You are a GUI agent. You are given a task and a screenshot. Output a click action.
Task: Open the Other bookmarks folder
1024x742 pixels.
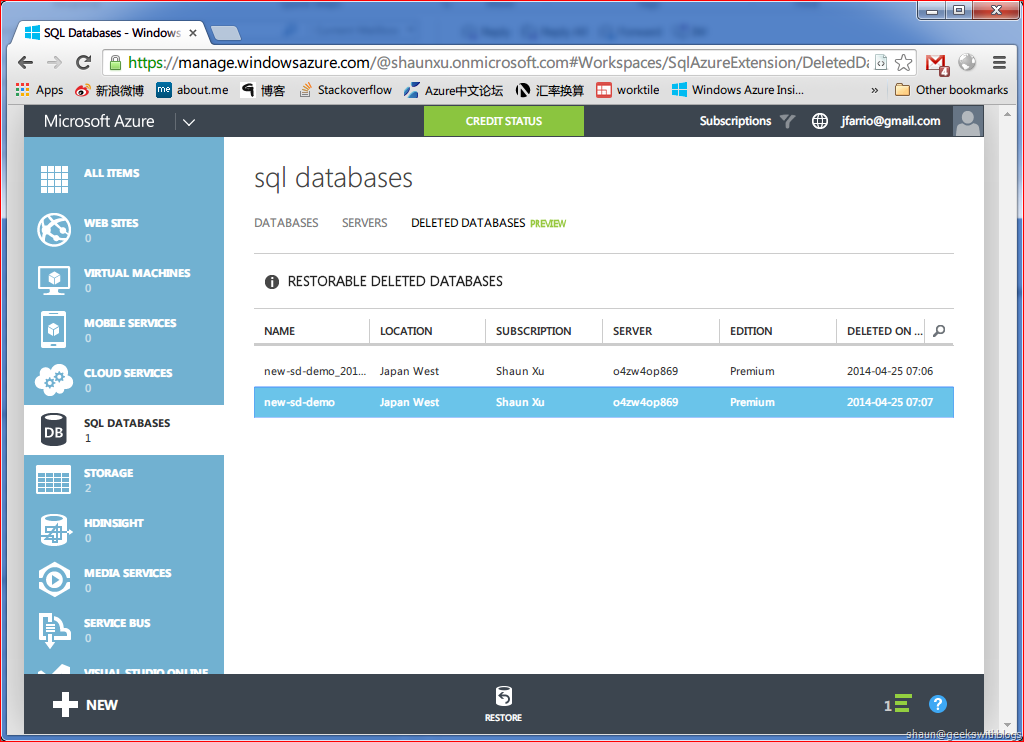point(952,90)
